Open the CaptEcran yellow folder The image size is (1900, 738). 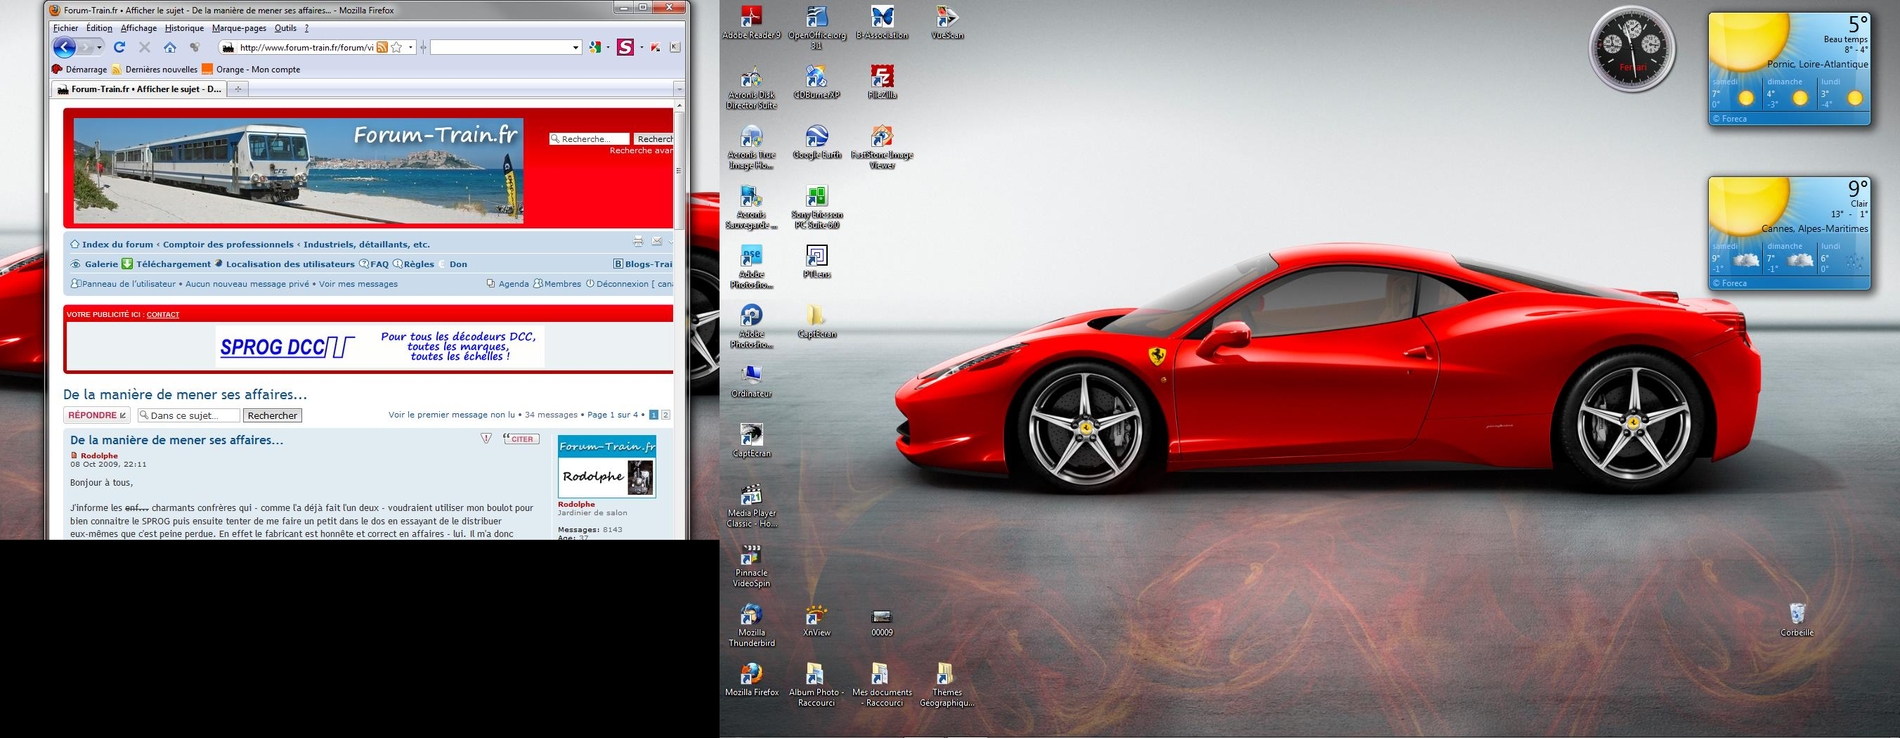pos(817,322)
